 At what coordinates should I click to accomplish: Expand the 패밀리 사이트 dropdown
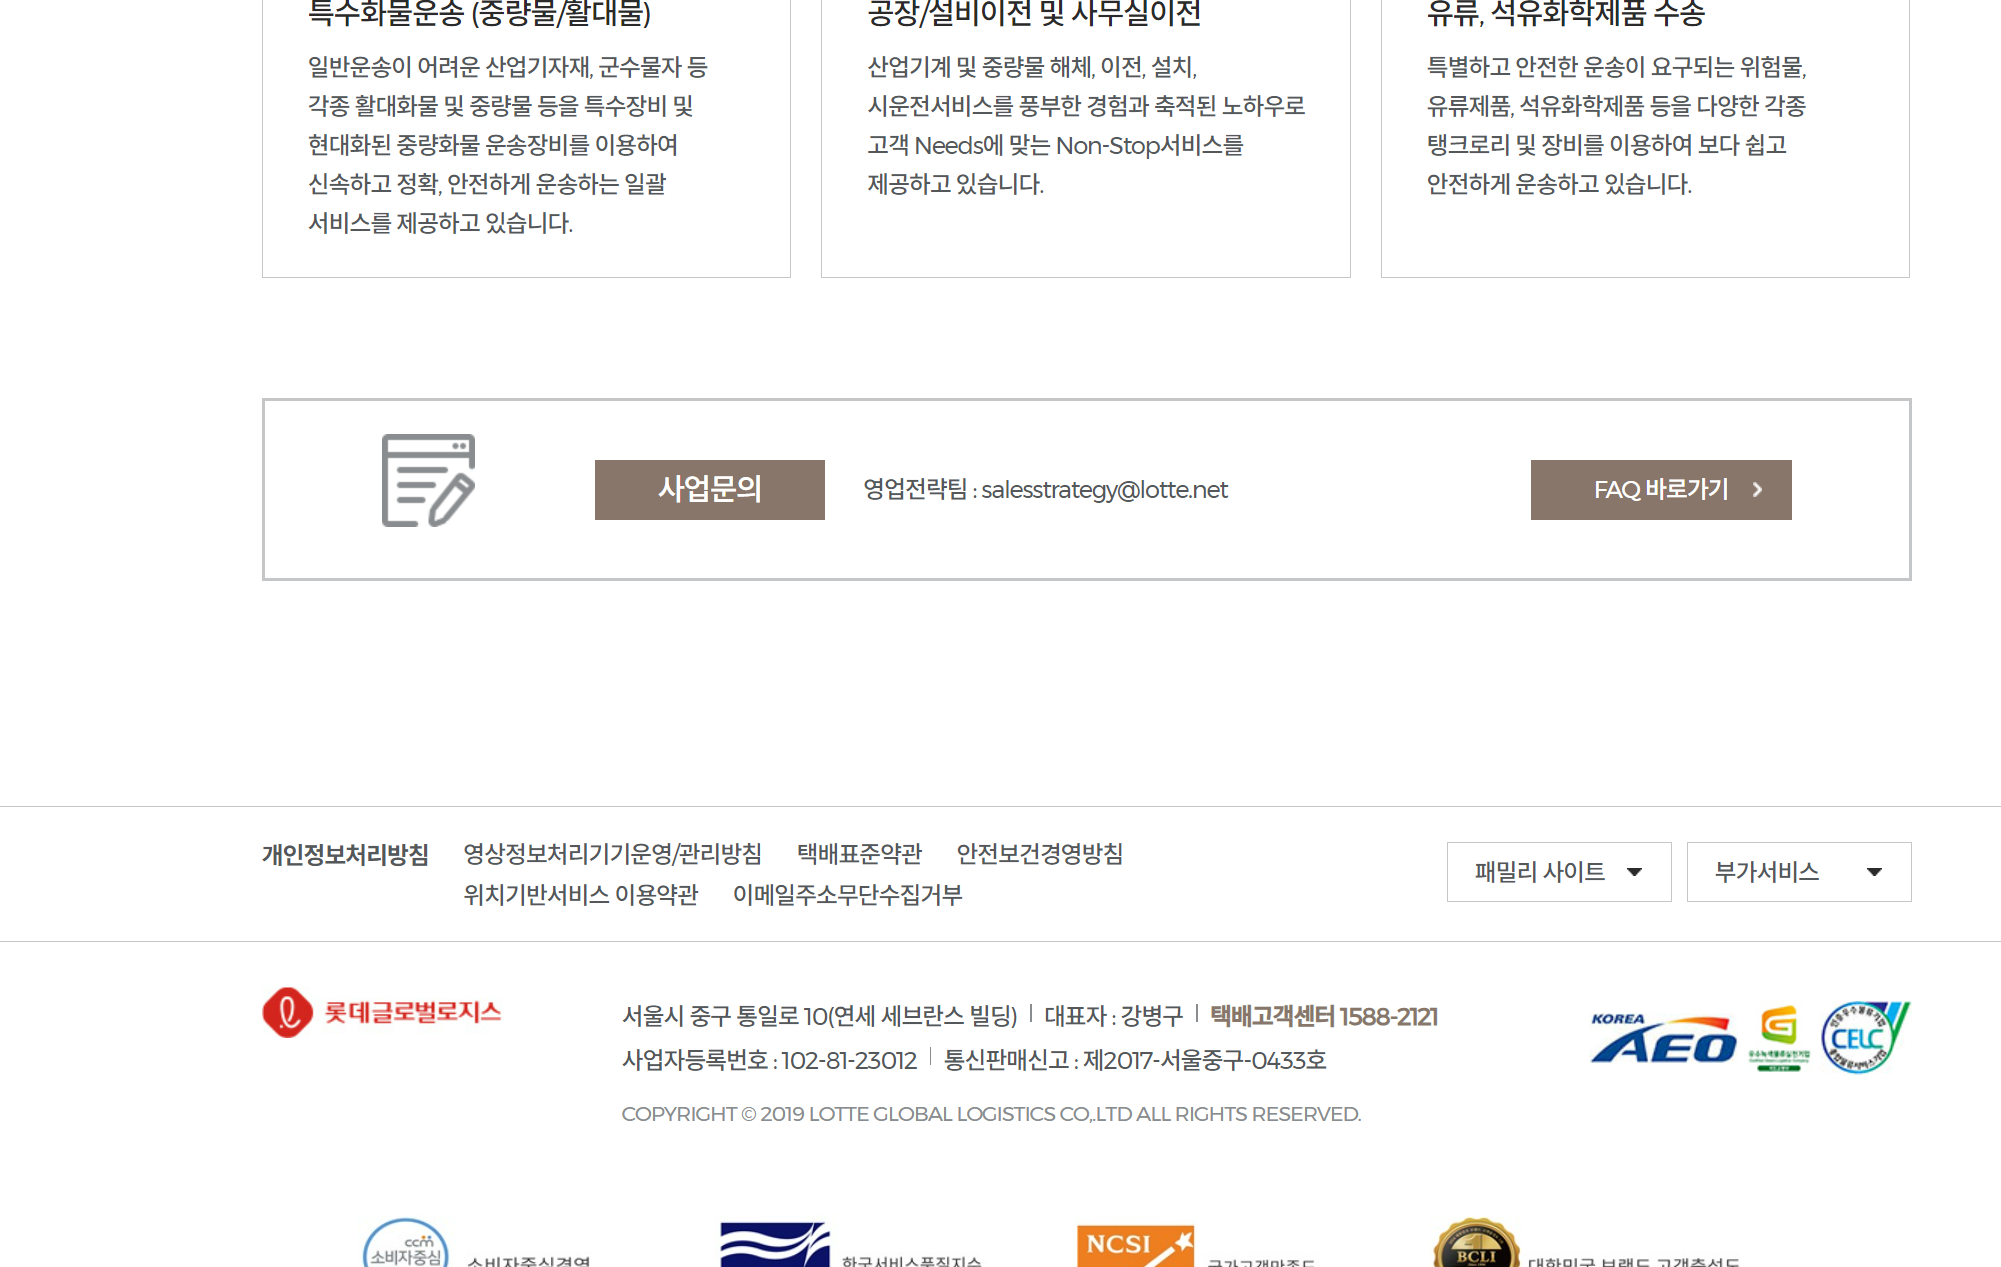click(1558, 872)
